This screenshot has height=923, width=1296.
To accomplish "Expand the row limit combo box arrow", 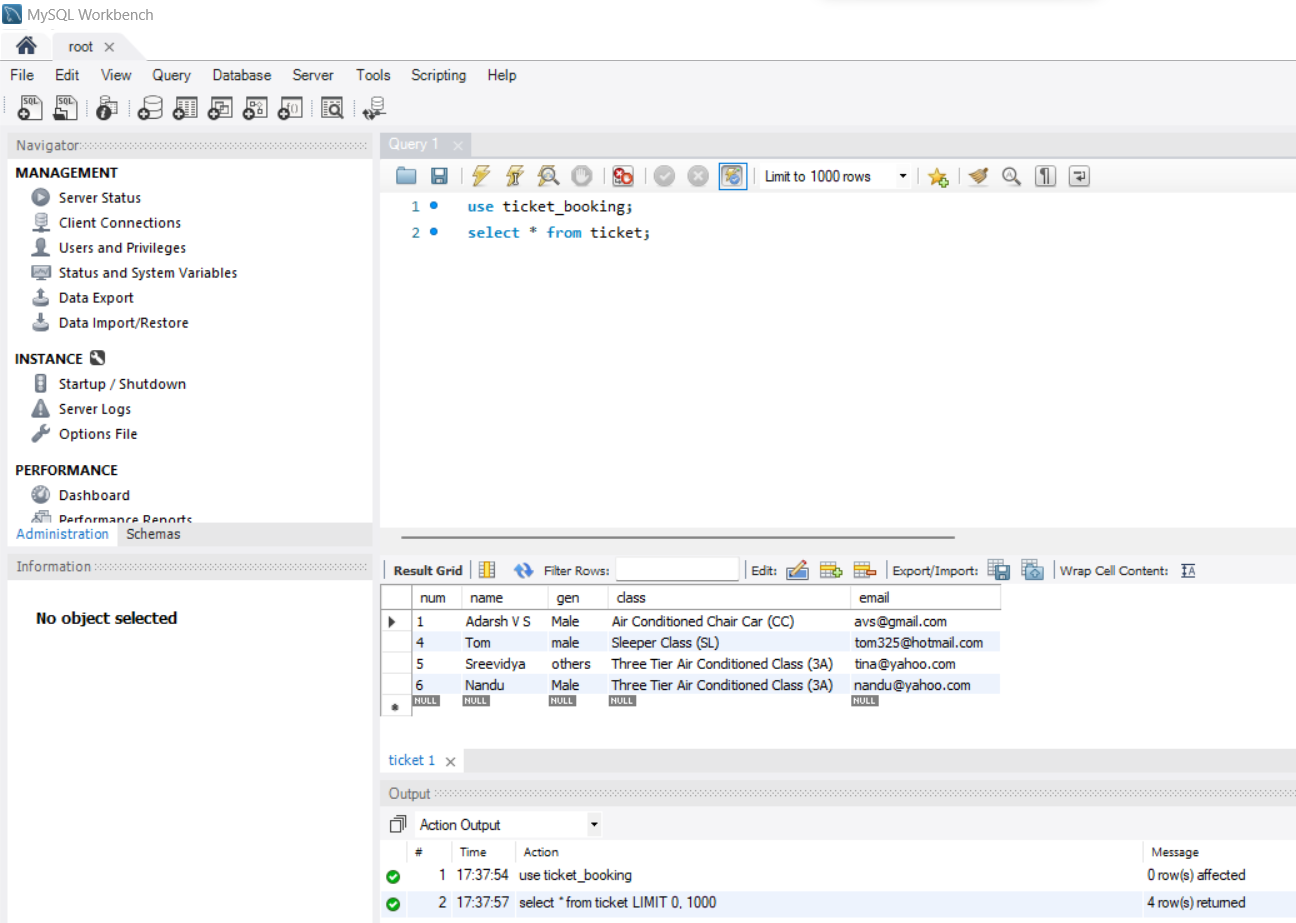I will point(905,176).
